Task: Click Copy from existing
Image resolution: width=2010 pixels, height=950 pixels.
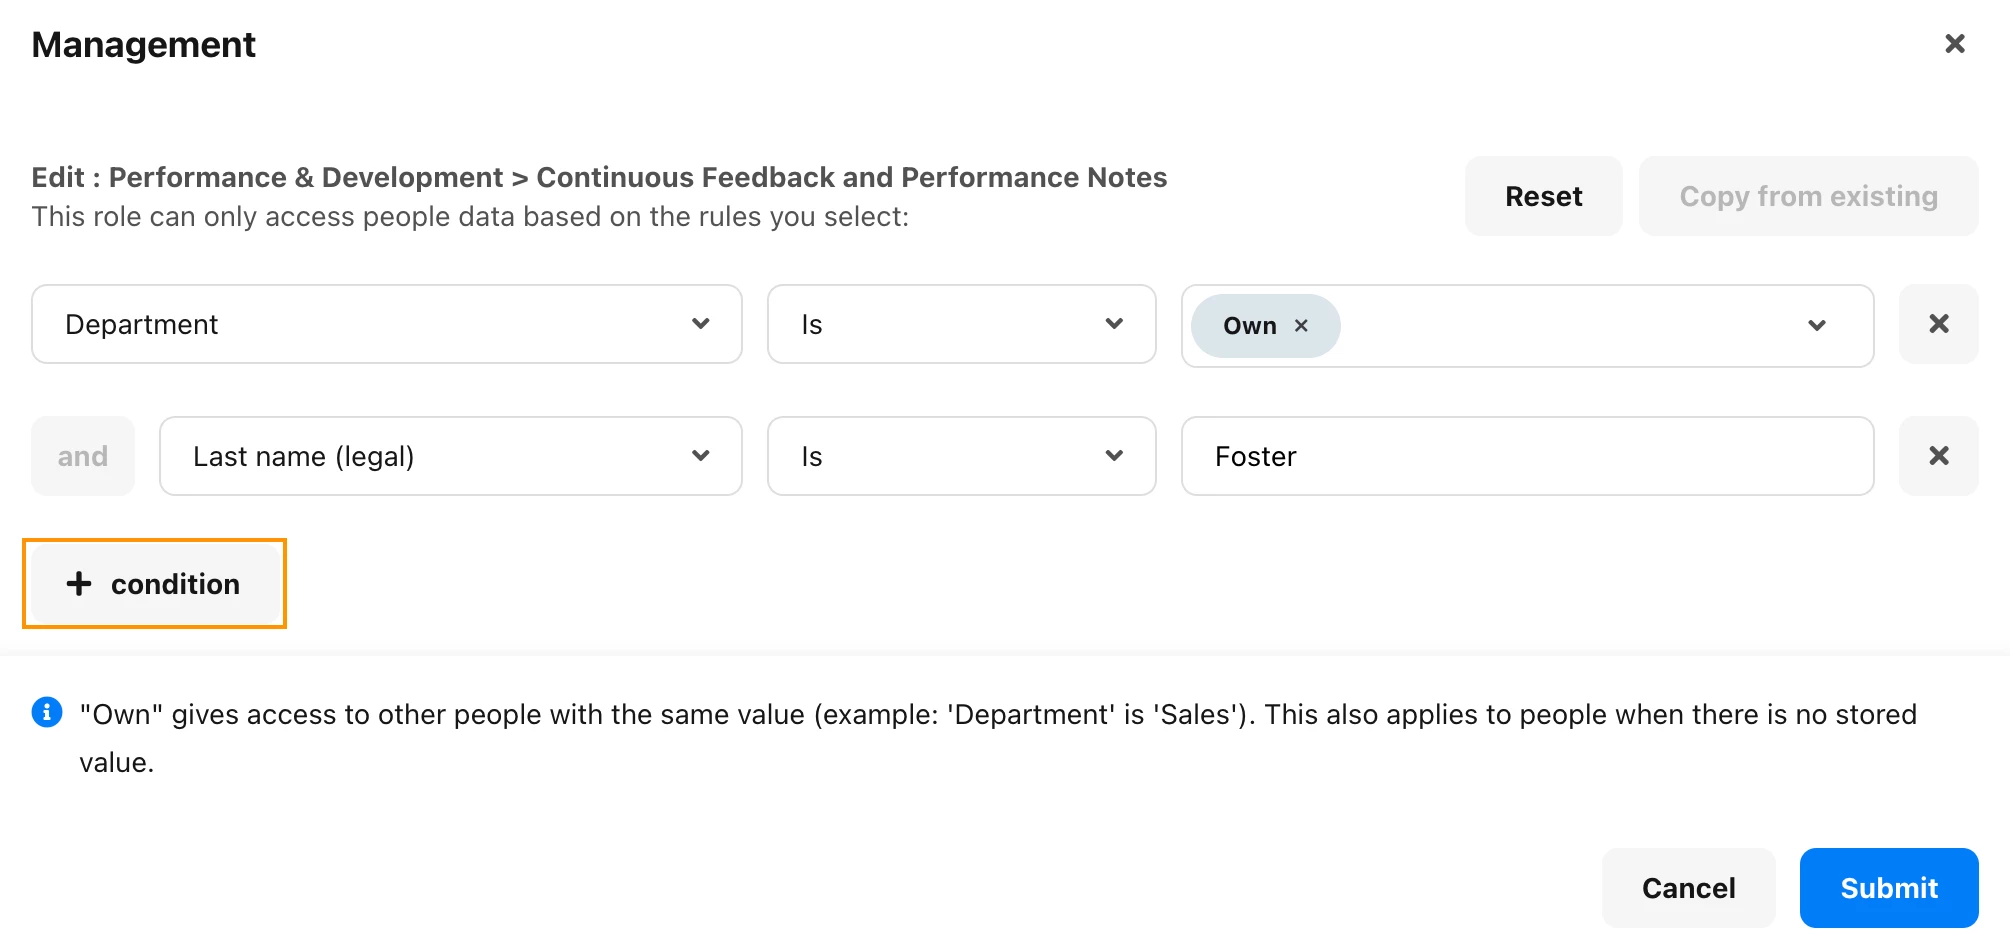Action: pos(1808,196)
